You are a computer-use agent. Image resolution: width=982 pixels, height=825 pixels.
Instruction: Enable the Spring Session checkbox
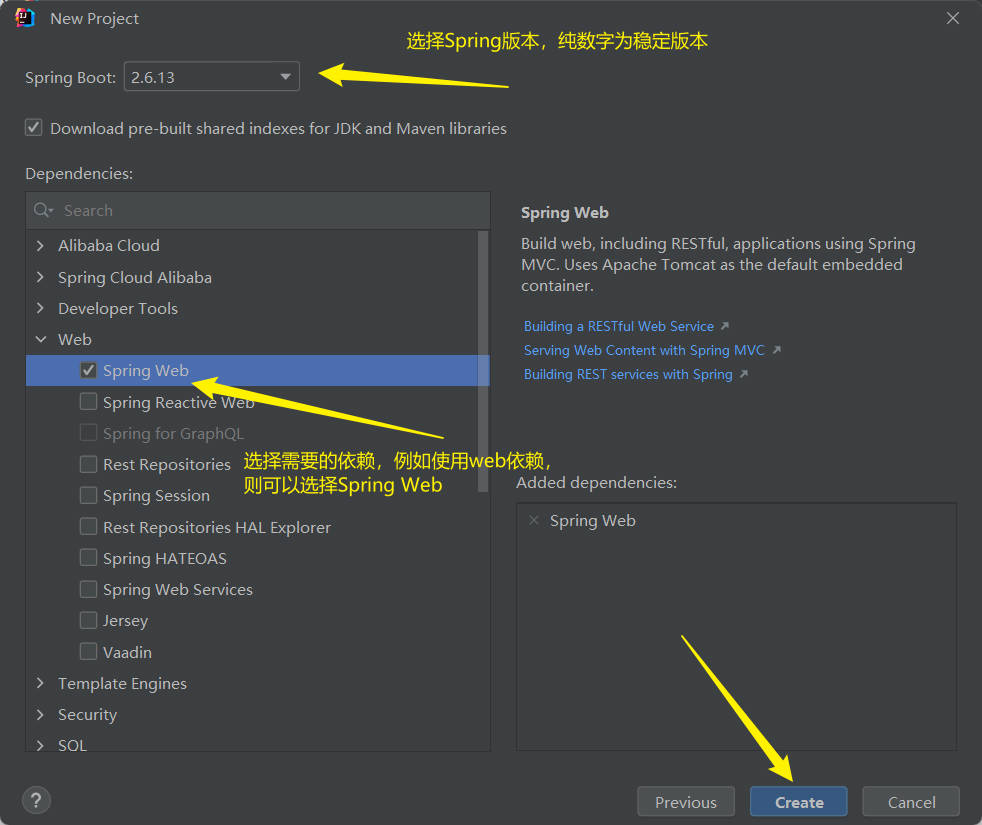click(x=88, y=496)
